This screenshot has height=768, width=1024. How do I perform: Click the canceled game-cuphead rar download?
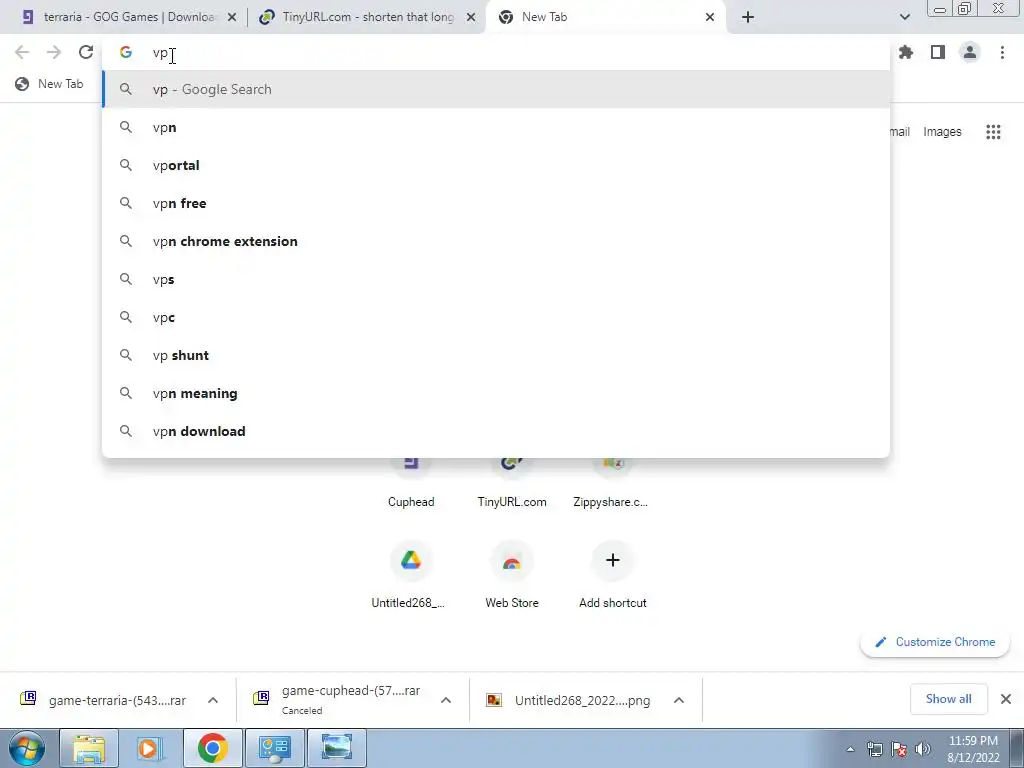click(x=338, y=700)
